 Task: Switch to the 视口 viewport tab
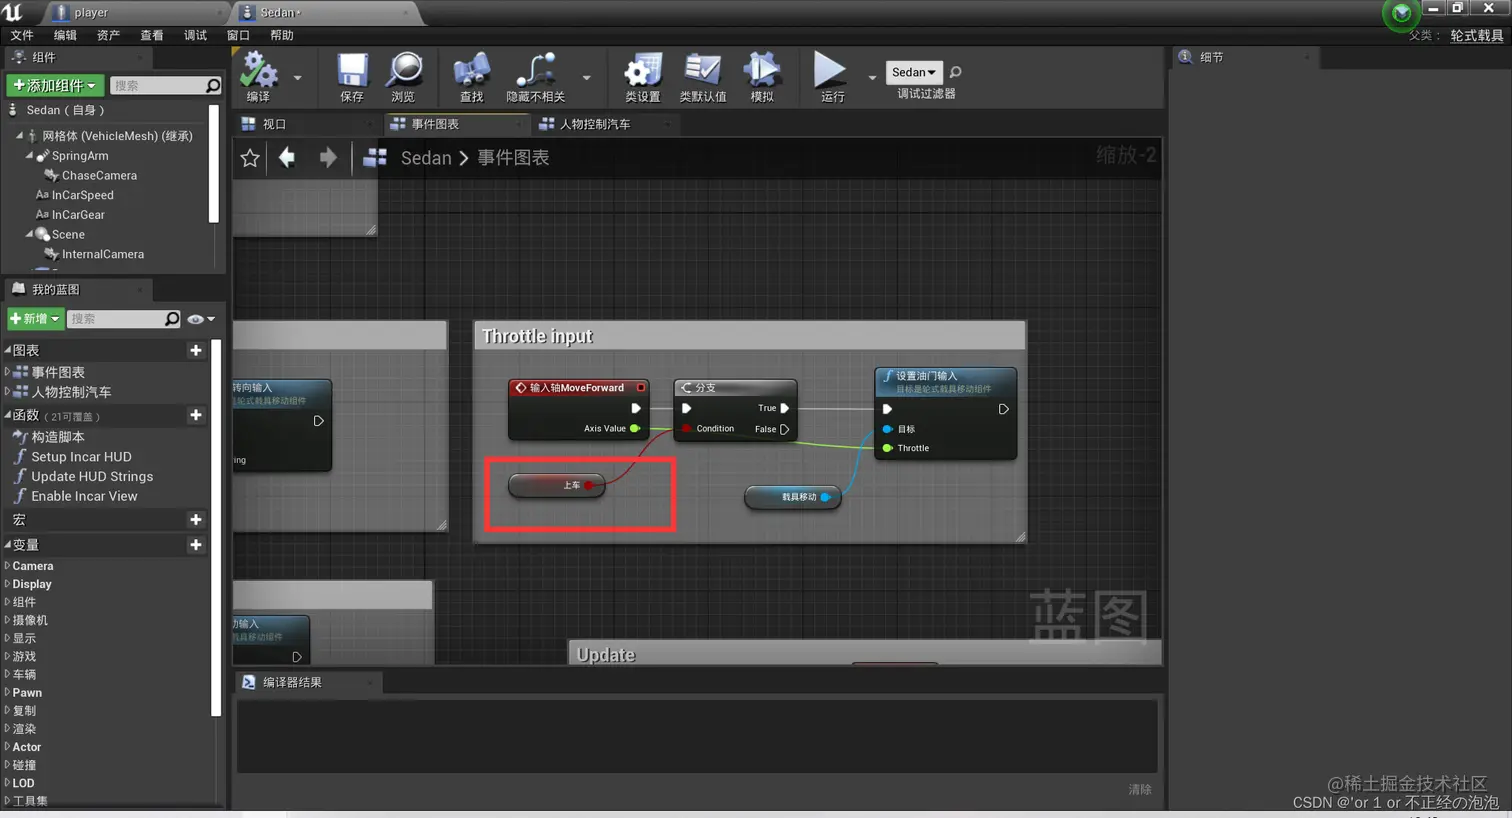coord(274,124)
